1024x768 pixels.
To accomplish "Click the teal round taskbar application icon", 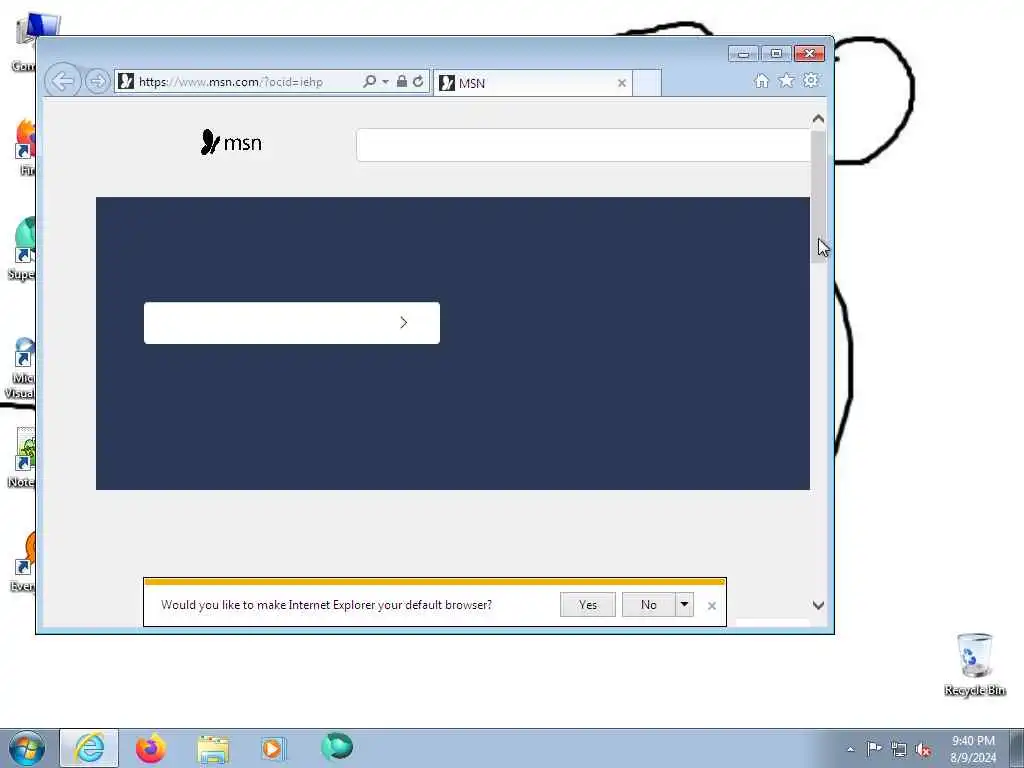I will (337, 746).
